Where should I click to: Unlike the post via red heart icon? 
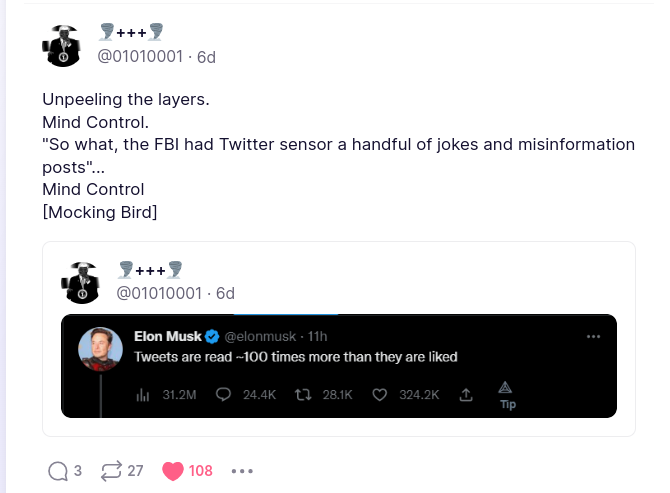point(174,470)
